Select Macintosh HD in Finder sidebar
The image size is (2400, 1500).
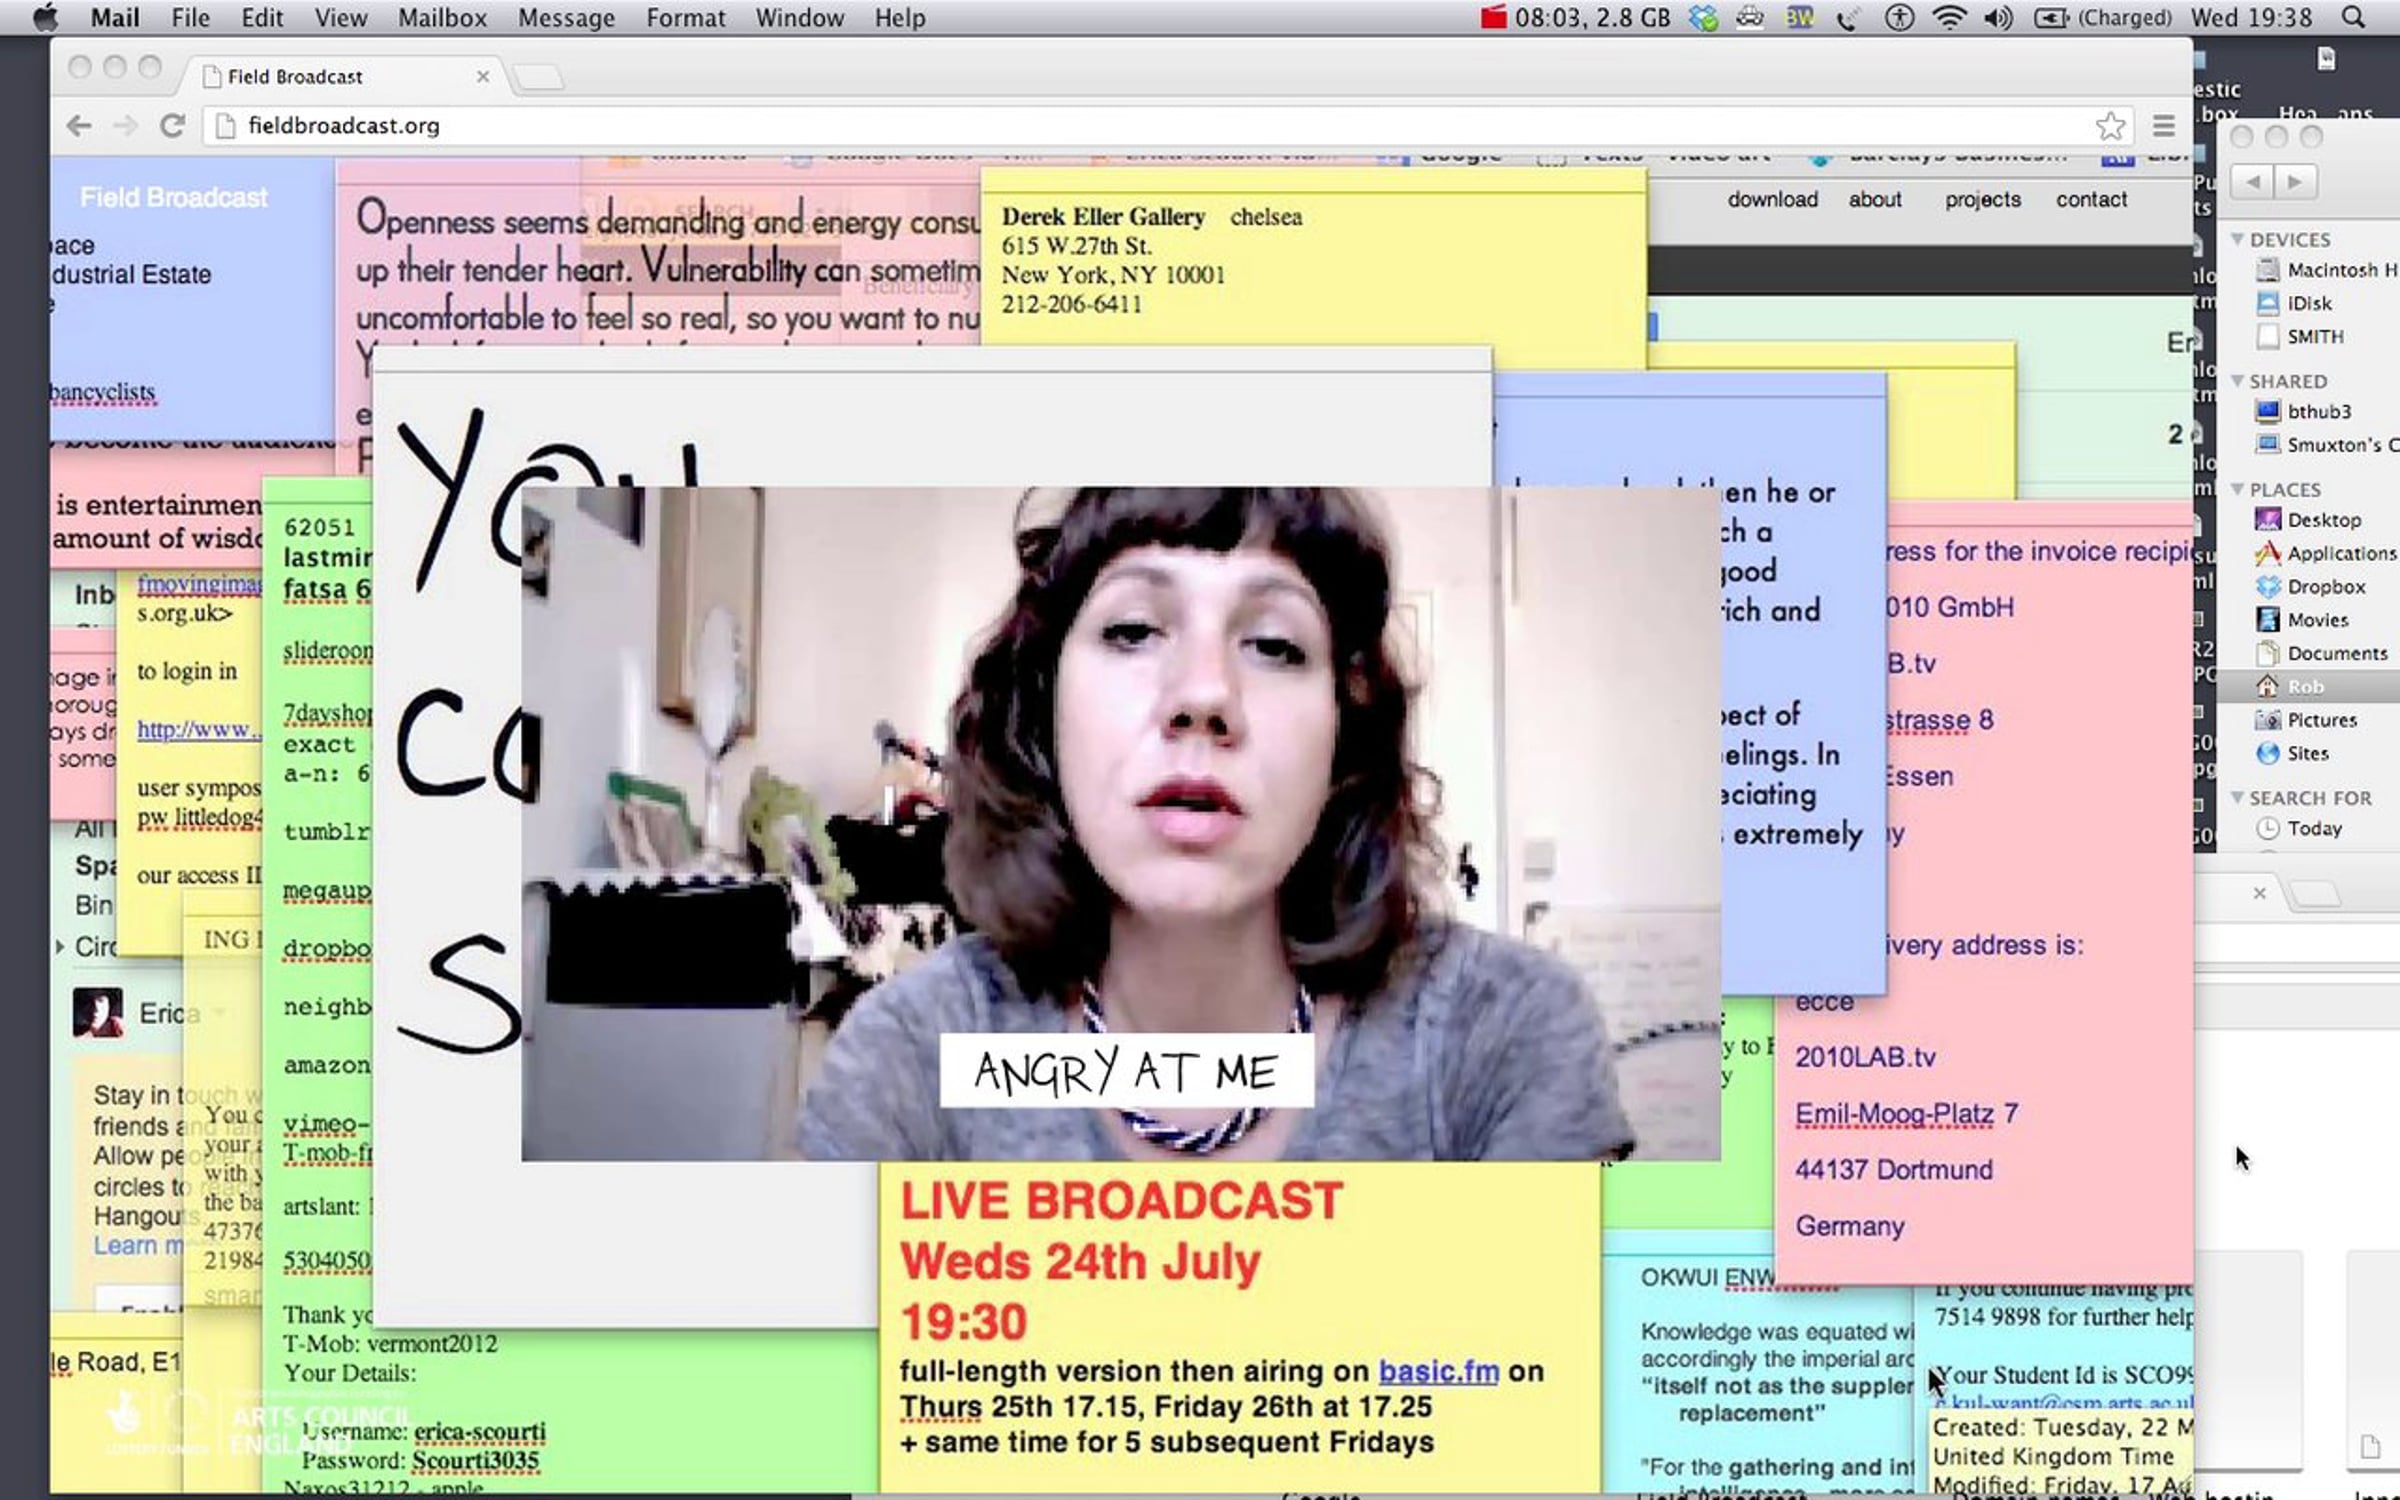coord(2326,270)
